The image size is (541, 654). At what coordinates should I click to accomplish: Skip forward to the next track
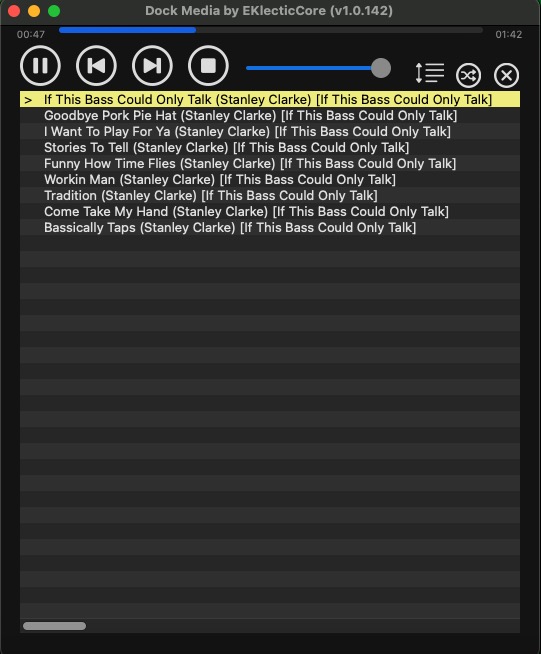click(152, 66)
